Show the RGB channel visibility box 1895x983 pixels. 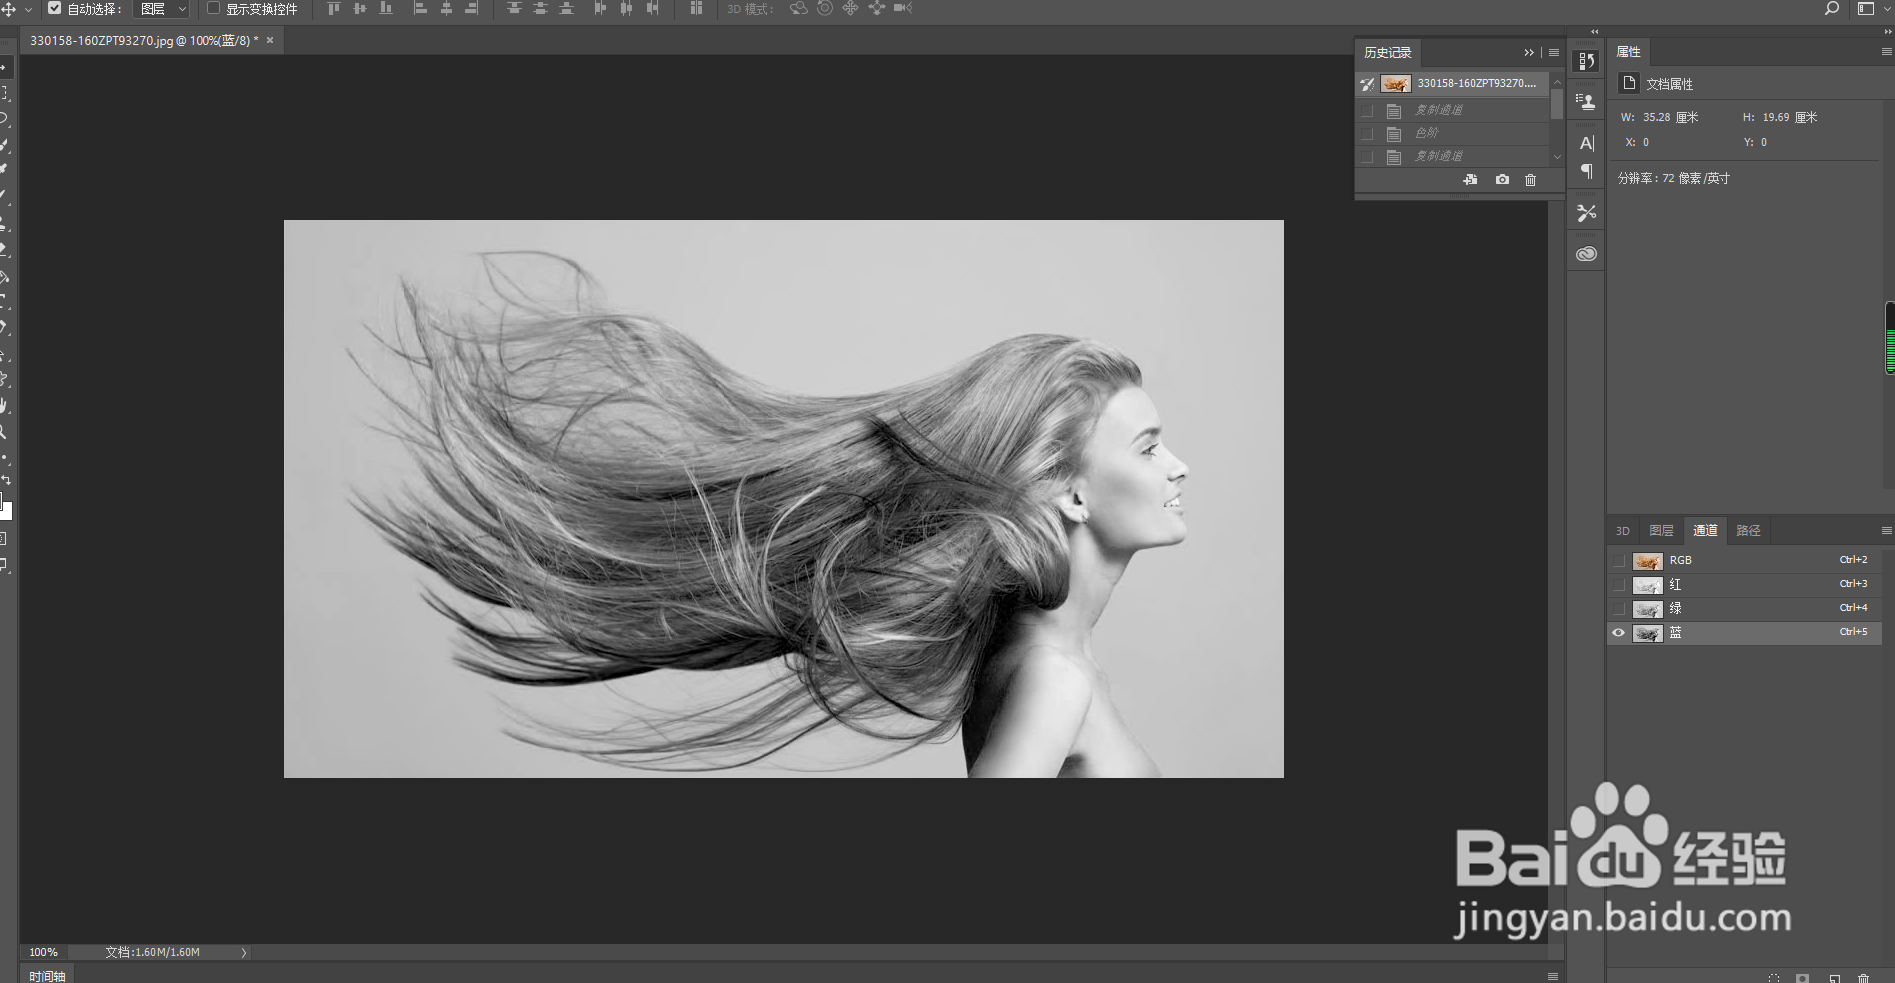click(x=1618, y=561)
